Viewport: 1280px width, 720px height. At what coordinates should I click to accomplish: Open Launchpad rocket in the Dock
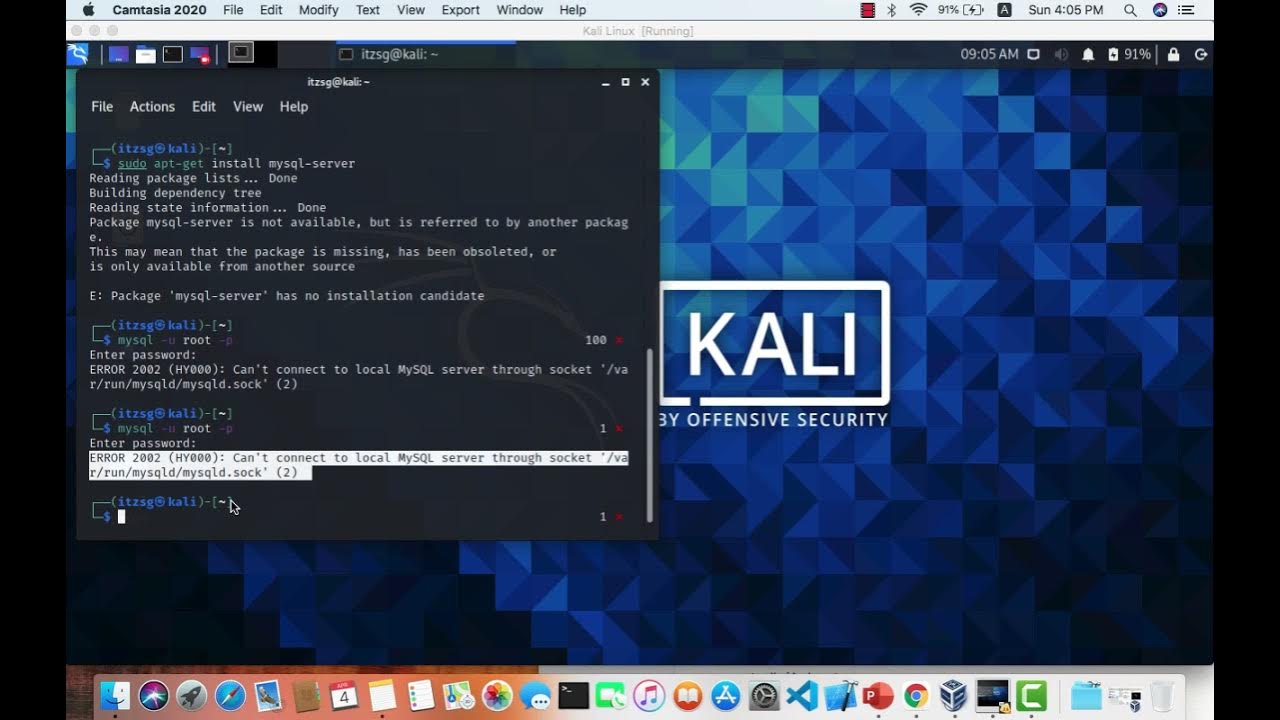(192, 695)
